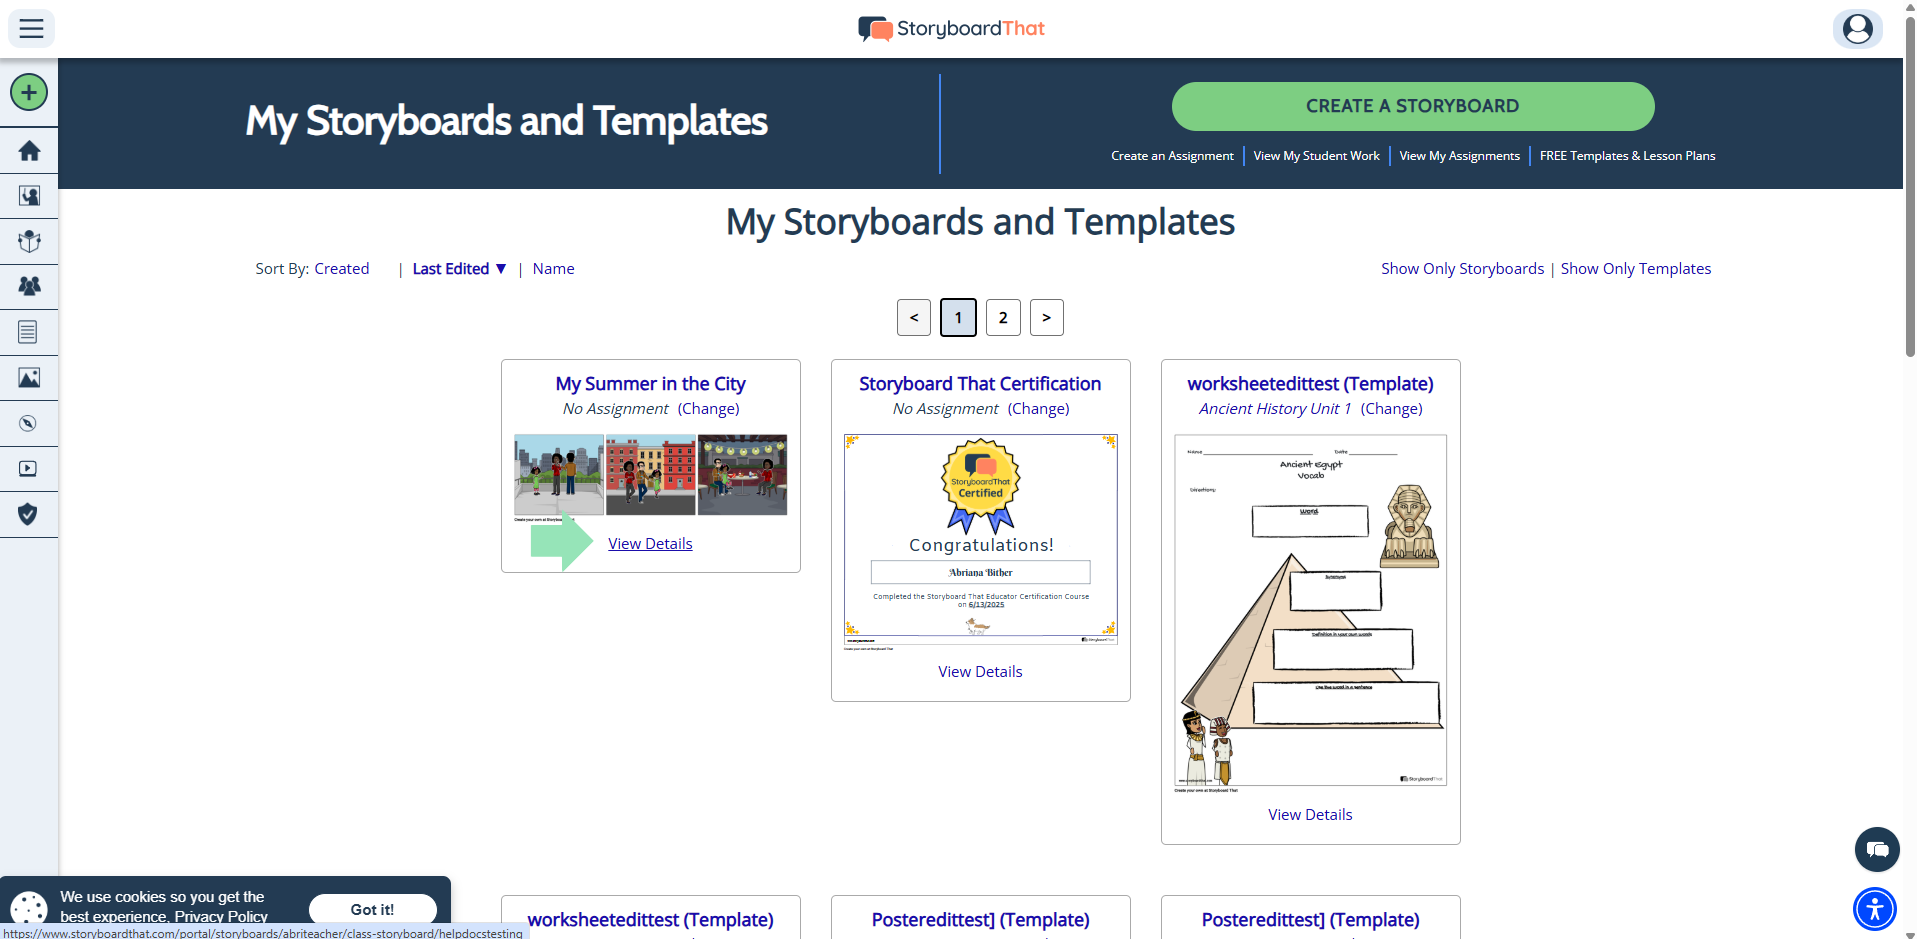Open the shield checkmark sidebar icon
The image size is (1917, 939).
point(29,514)
